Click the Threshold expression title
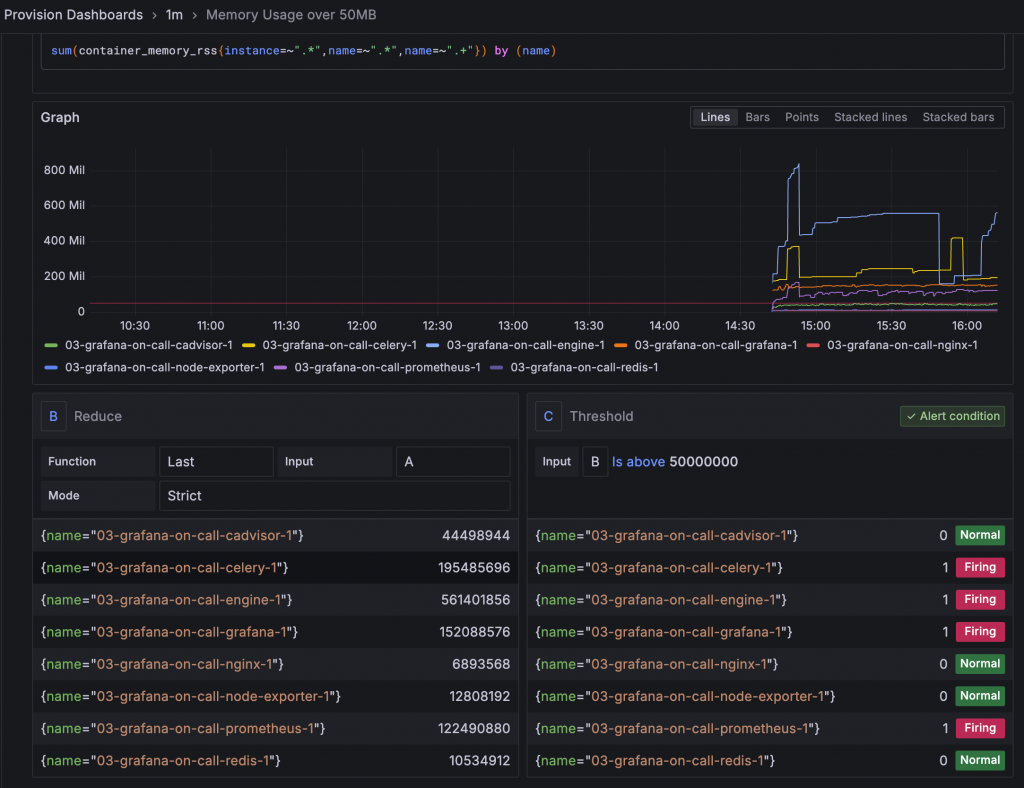Screen dimensions: 1024x788 601,417
